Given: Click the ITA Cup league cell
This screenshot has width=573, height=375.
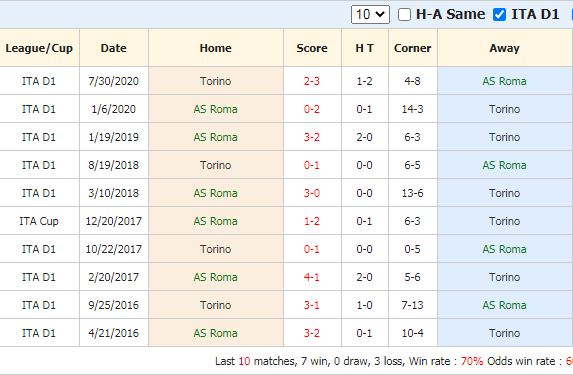Looking at the screenshot, I should (39, 221).
